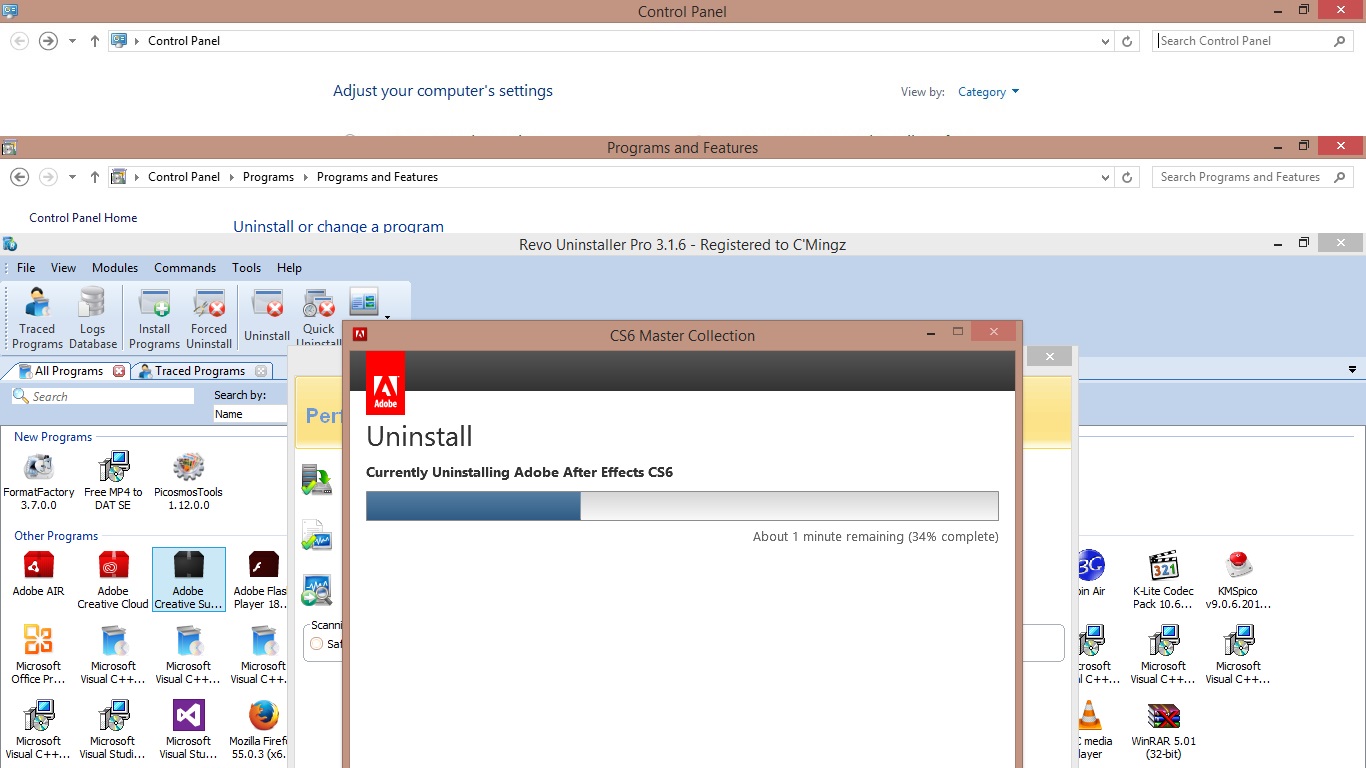The width and height of the screenshot is (1366, 768).
Task: Click the Uninstall or change a program link
Action: pos(338,227)
